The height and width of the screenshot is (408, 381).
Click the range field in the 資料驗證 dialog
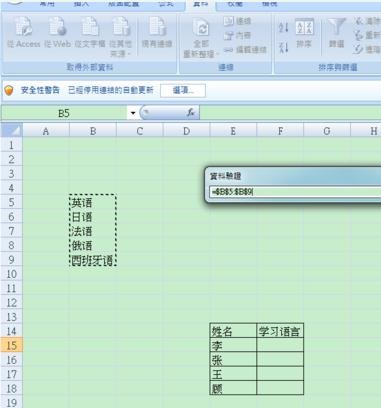point(295,192)
